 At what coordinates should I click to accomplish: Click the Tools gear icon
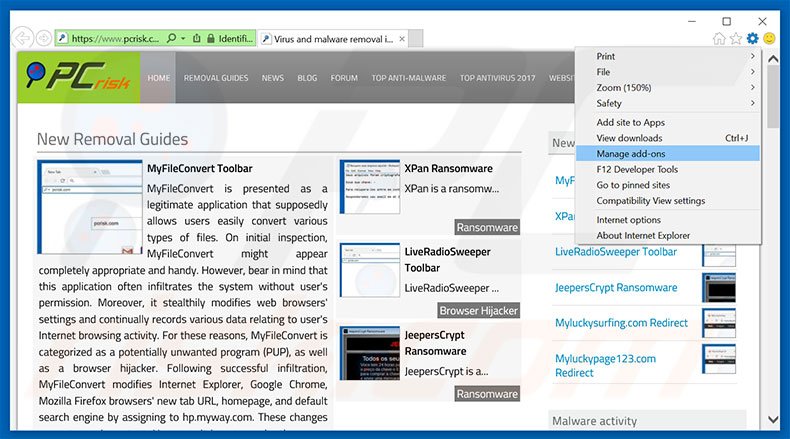[x=752, y=39]
